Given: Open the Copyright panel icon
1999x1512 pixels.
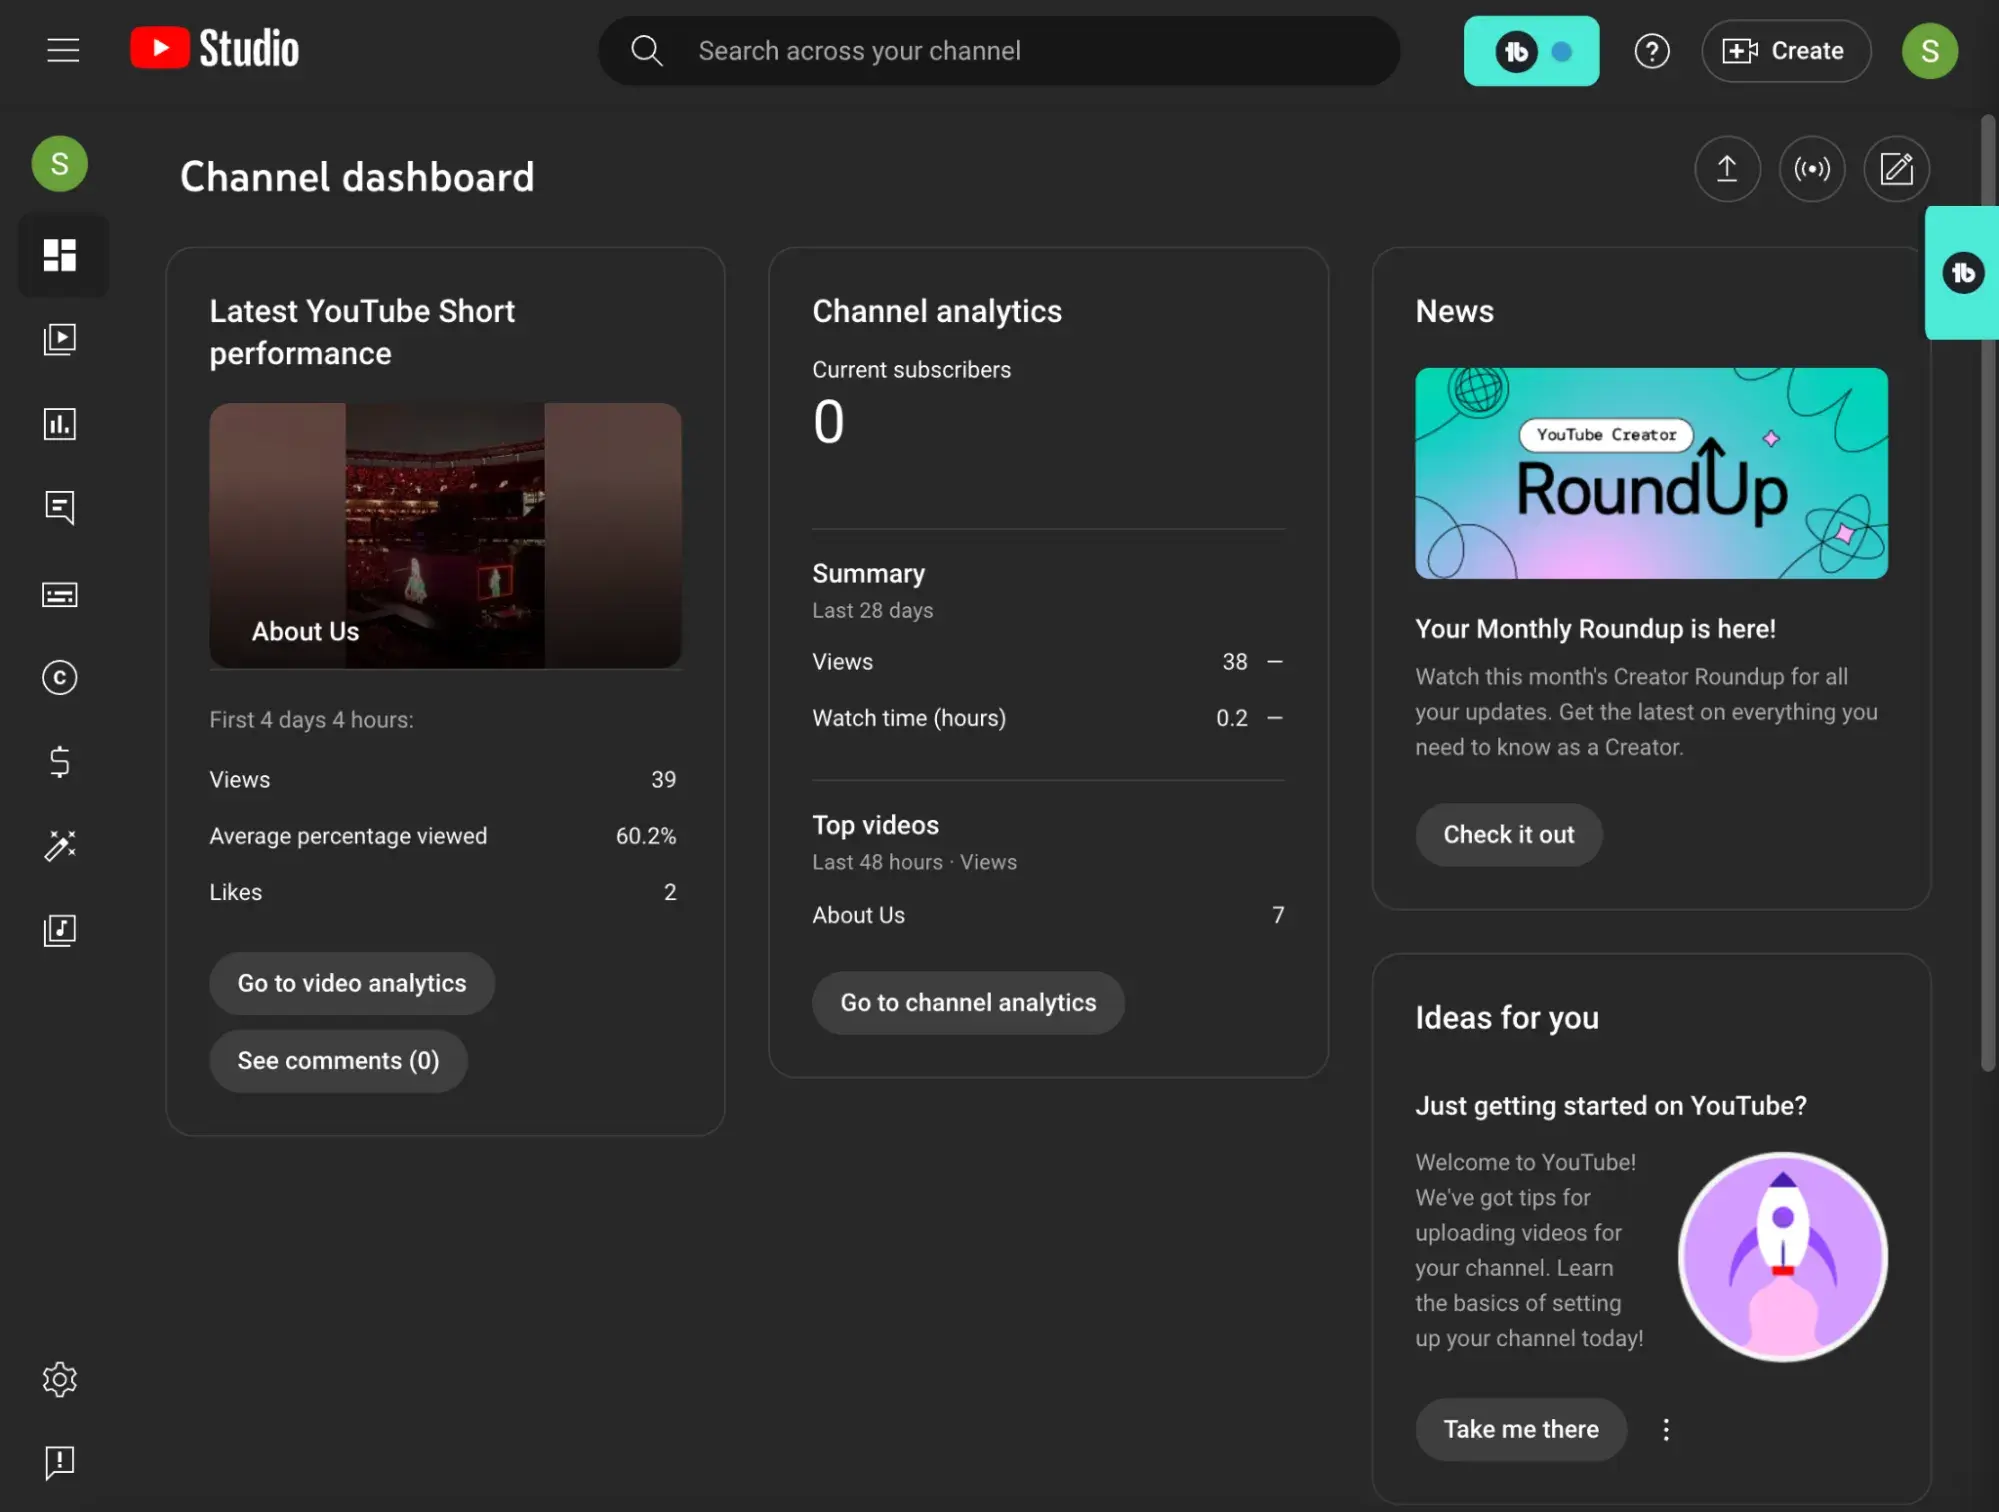Looking at the screenshot, I should [x=59, y=678].
